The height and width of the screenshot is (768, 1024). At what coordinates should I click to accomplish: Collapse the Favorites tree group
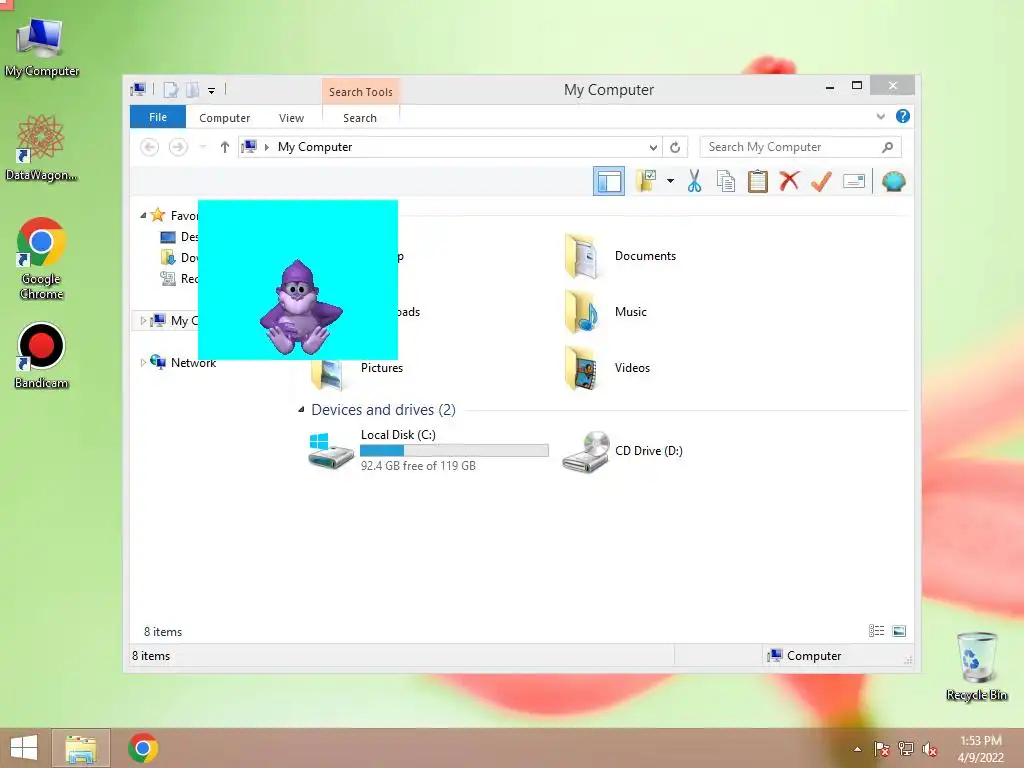[x=143, y=215]
